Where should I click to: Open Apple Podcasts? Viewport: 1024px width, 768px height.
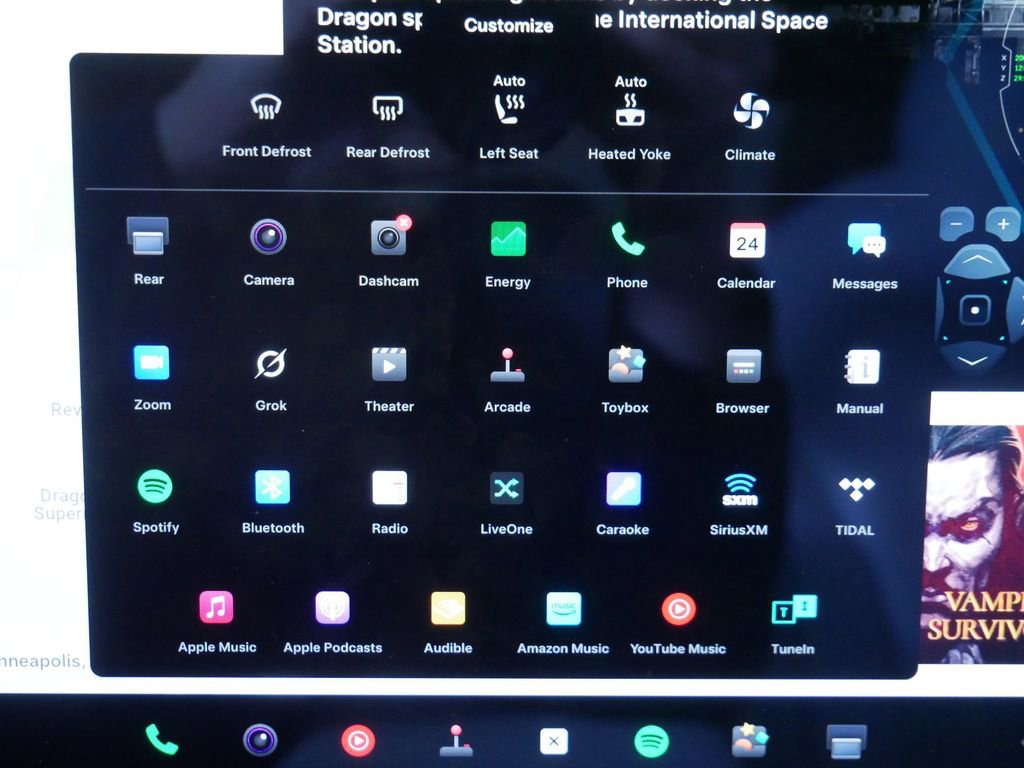[x=332, y=622]
